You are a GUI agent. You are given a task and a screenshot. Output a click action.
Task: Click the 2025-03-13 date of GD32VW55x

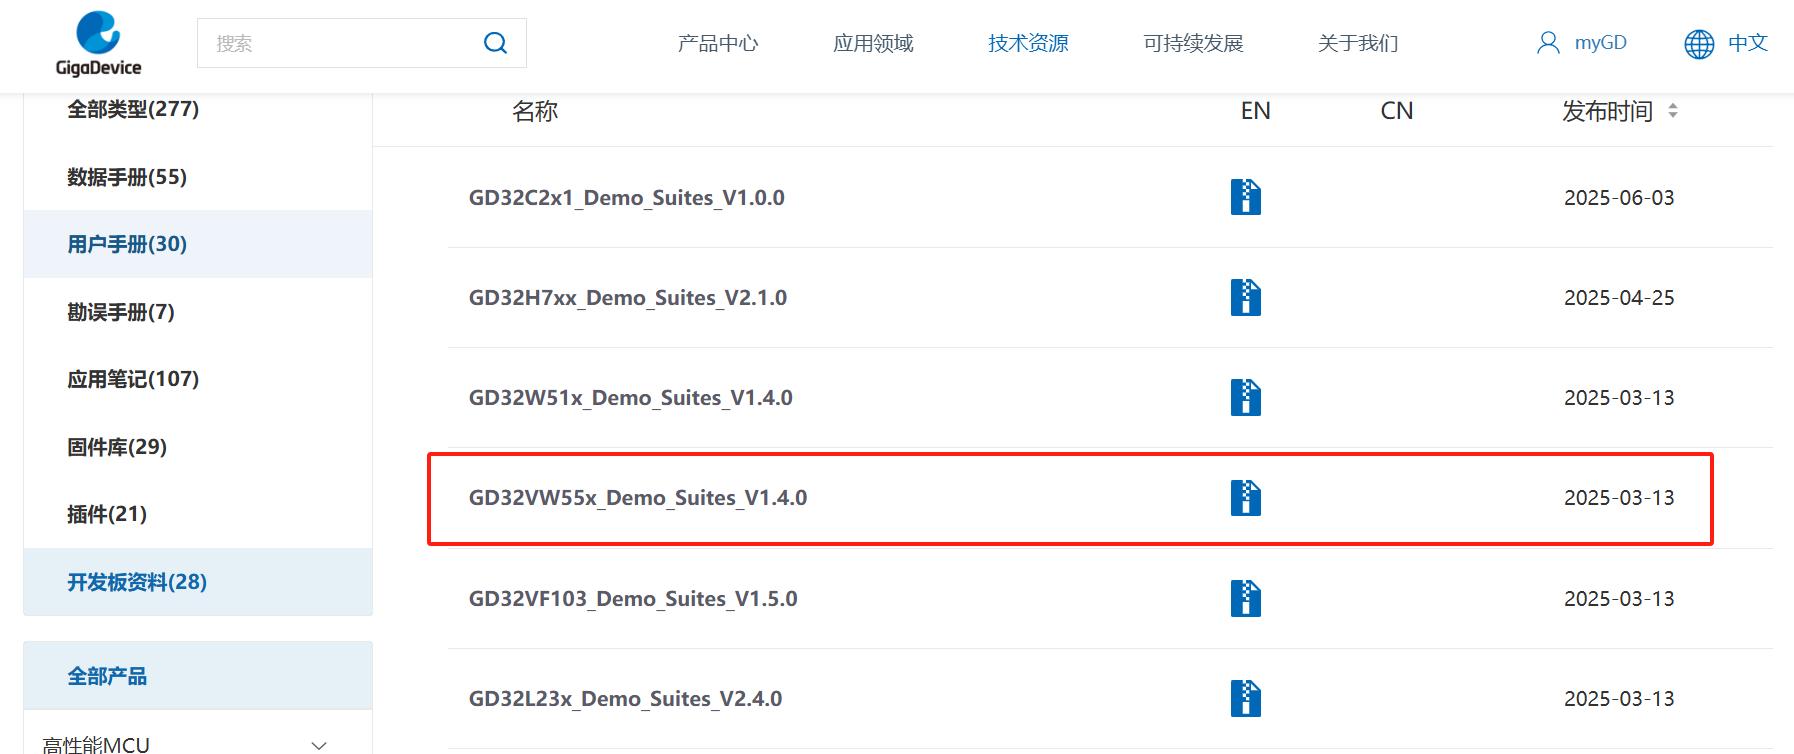pos(1619,498)
